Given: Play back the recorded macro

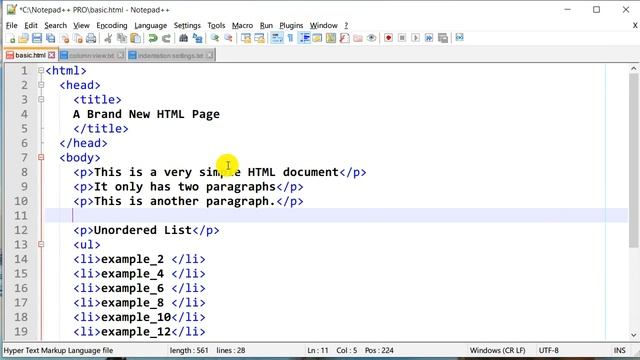Looking at the screenshot, I should click(x=416, y=38).
